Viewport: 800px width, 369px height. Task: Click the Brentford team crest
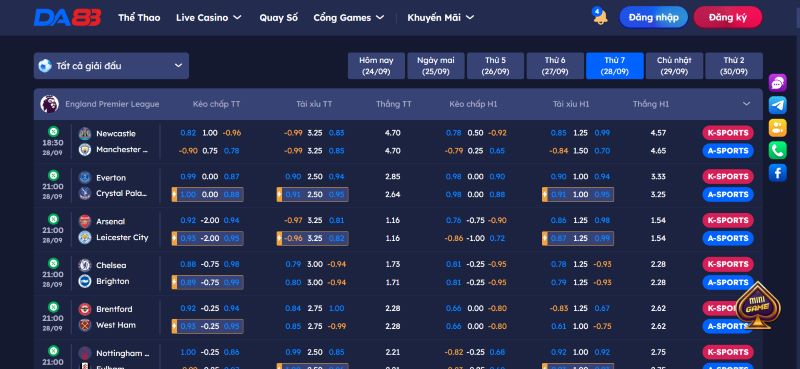tap(85, 309)
